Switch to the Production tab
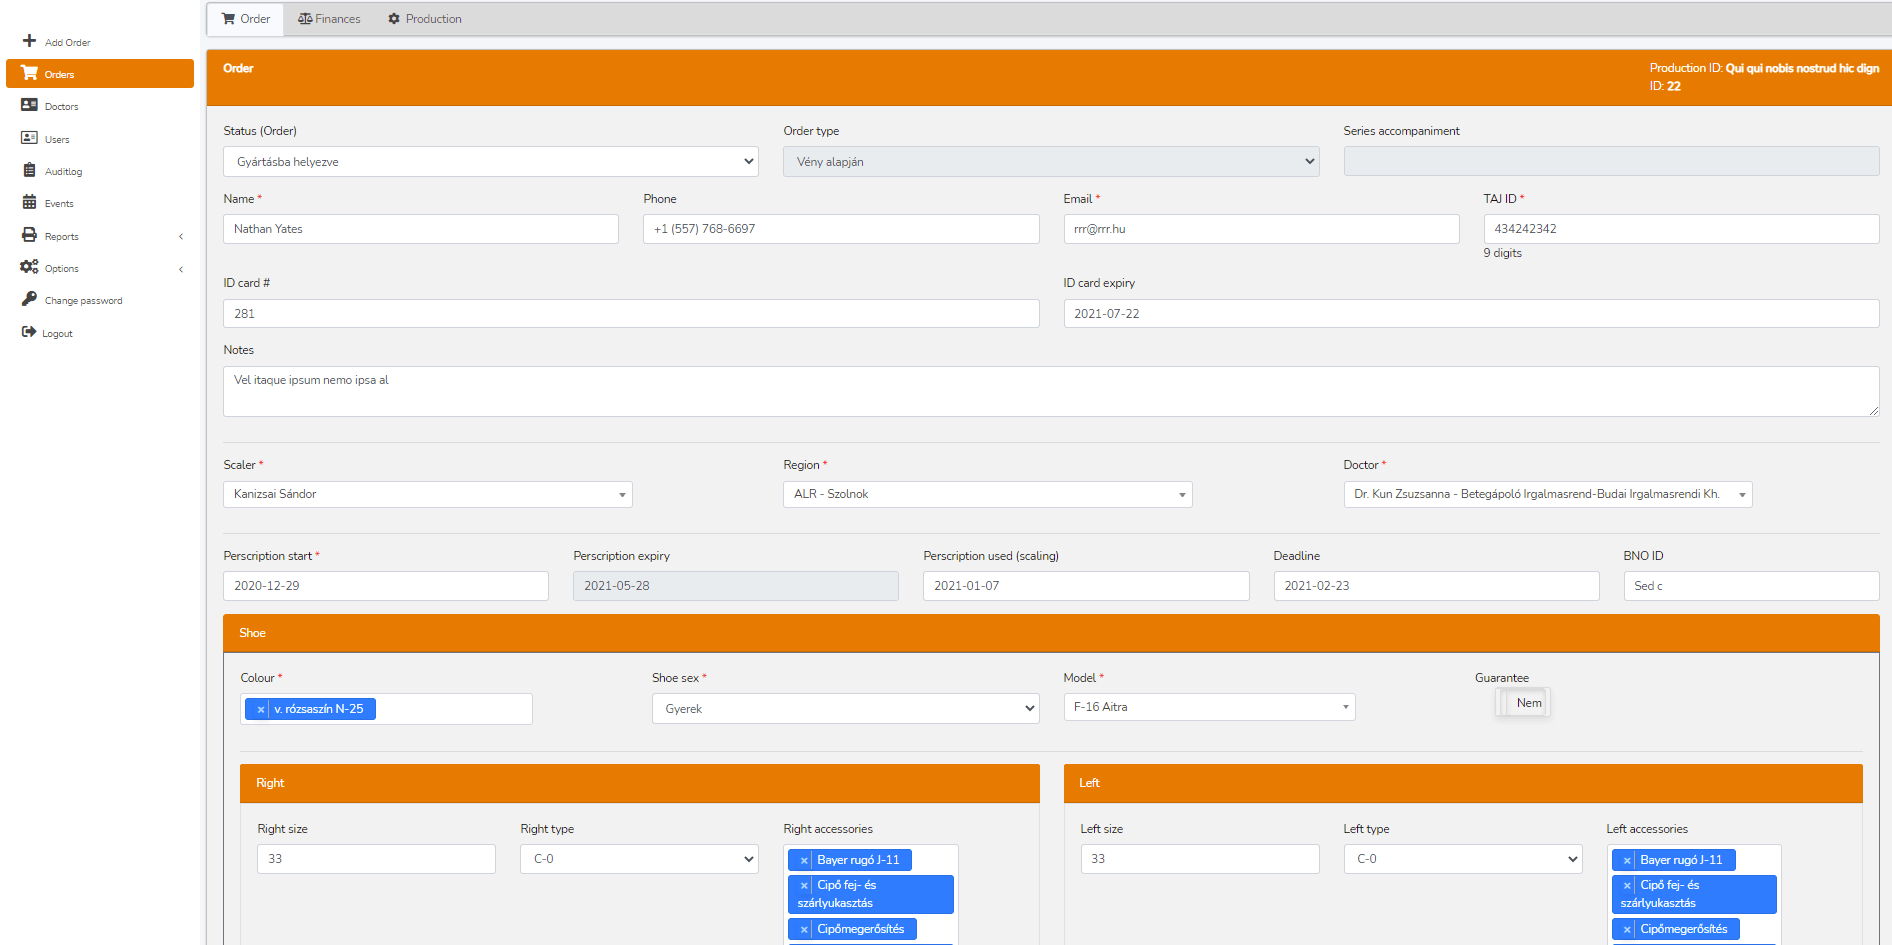The image size is (1892, 945). click(425, 19)
